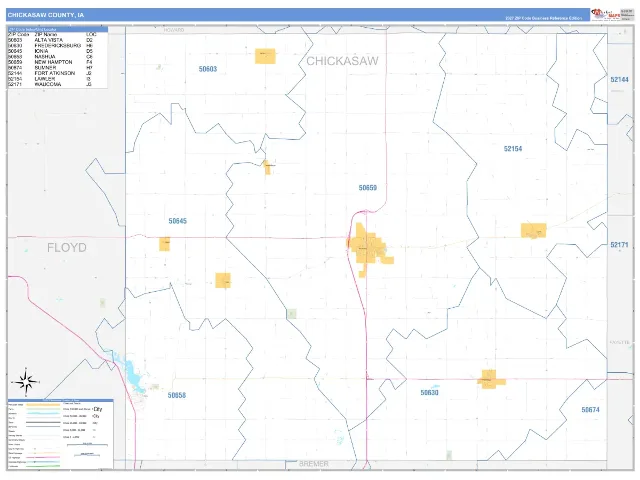The height and width of the screenshot is (480, 640).
Task: Click the LAWLER row in ZIP index
Action: point(51,79)
